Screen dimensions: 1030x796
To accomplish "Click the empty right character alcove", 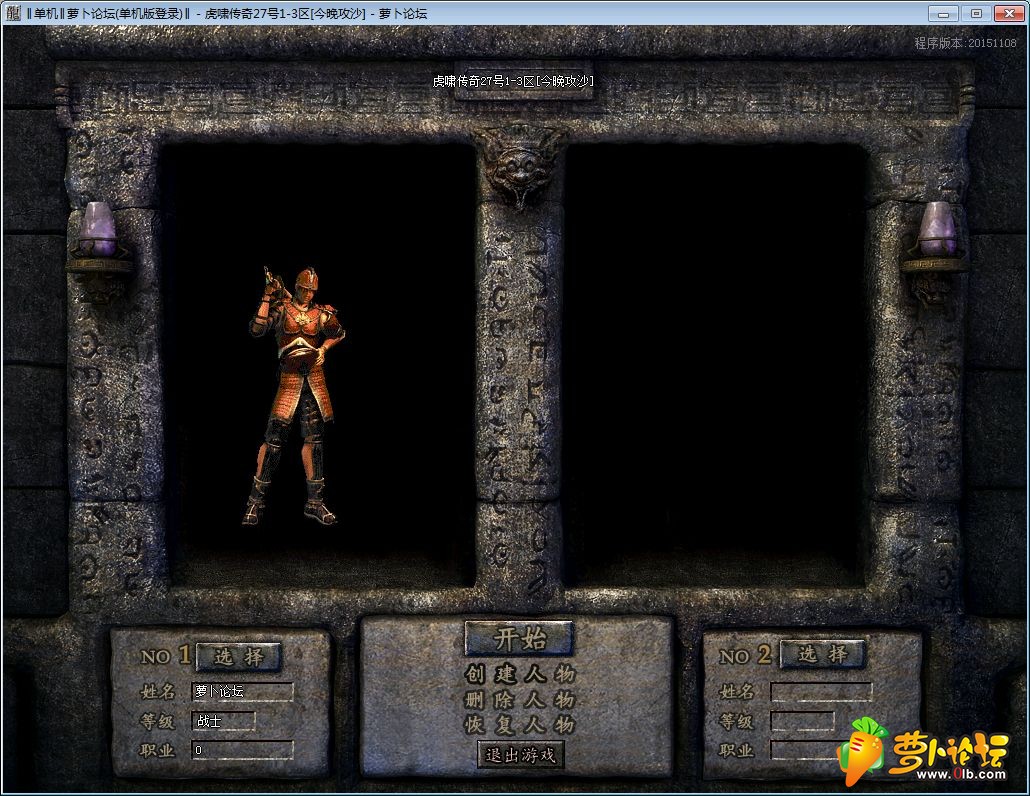I will coord(715,365).
